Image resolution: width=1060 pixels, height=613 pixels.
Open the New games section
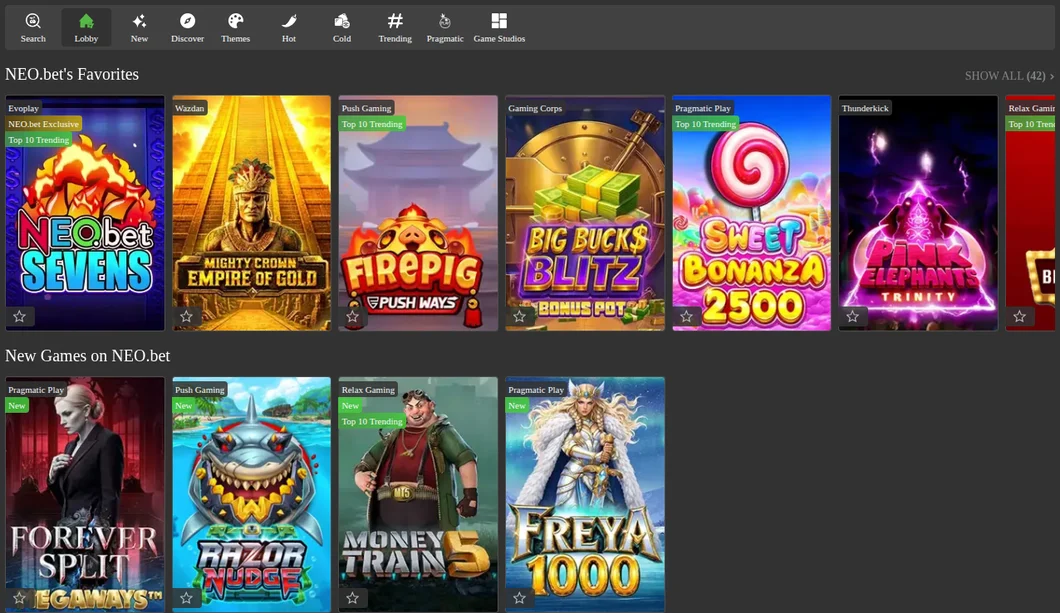coord(139,28)
